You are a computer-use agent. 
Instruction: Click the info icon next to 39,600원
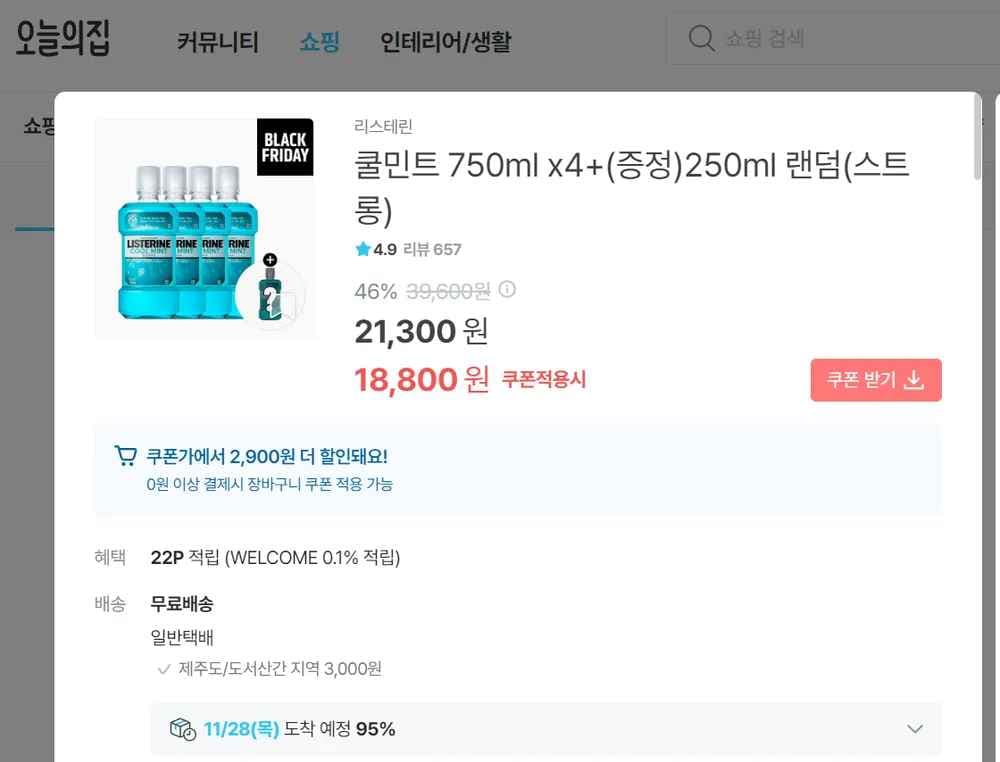[x=507, y=289]
